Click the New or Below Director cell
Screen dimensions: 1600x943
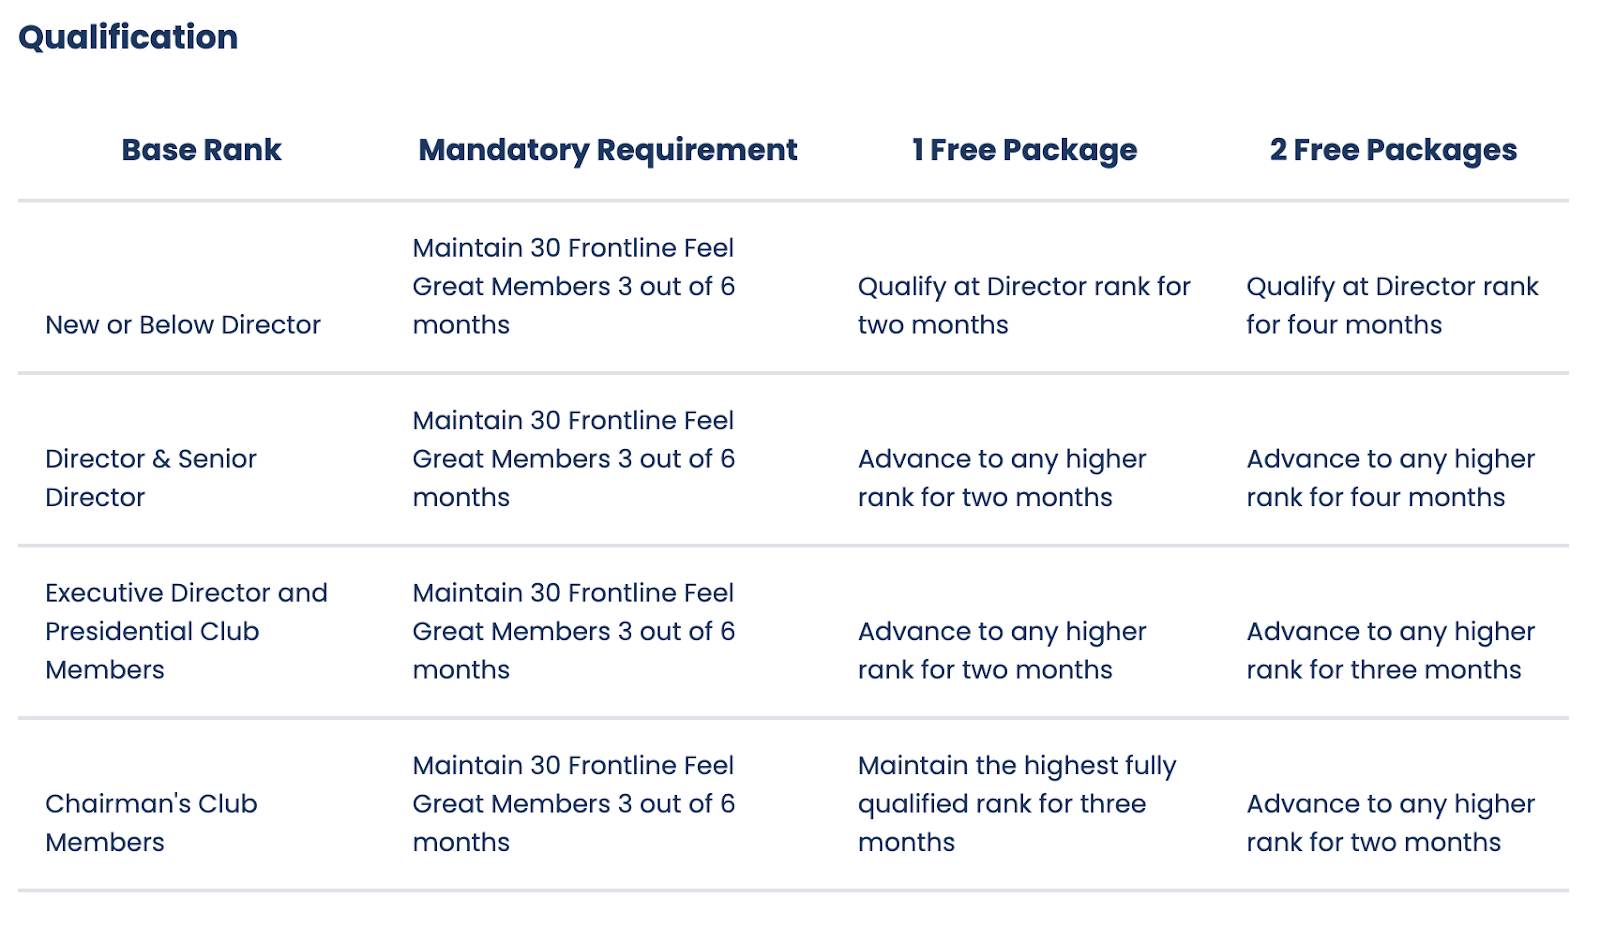point(183,325)
